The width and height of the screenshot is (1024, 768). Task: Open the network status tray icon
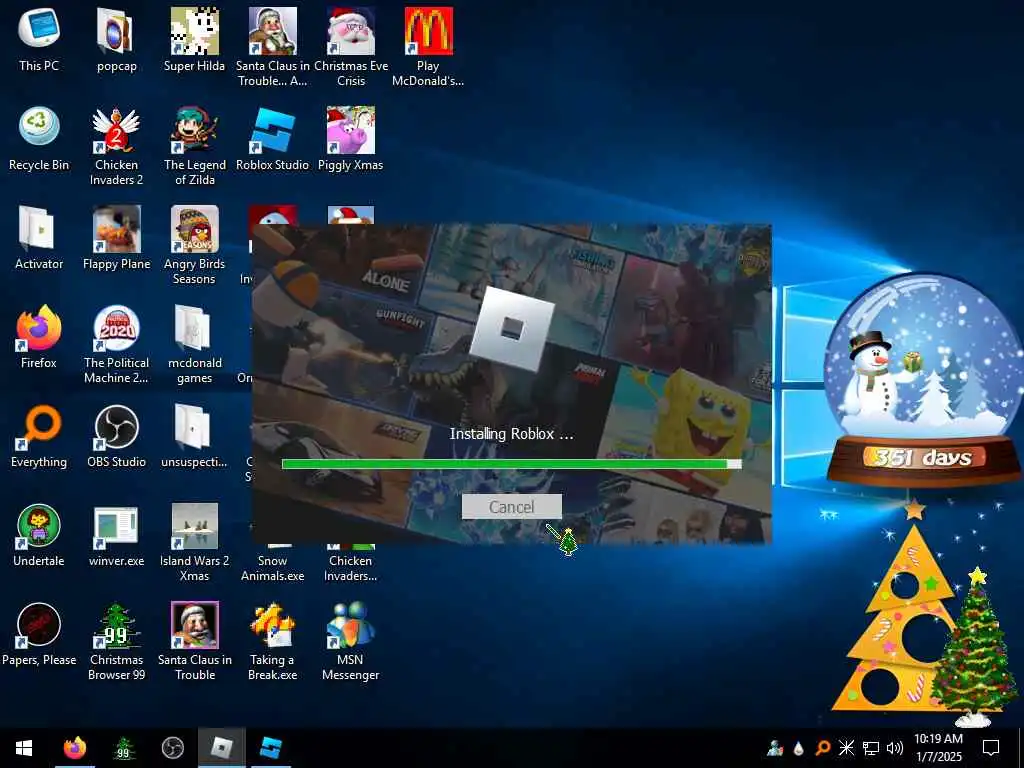tap(871, 748)
